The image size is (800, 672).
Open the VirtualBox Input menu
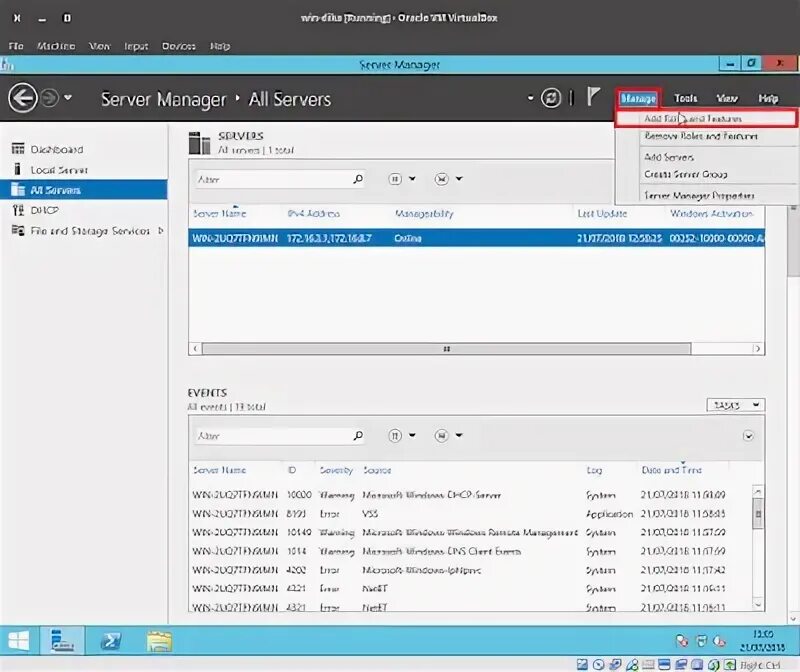click(136, 46)
